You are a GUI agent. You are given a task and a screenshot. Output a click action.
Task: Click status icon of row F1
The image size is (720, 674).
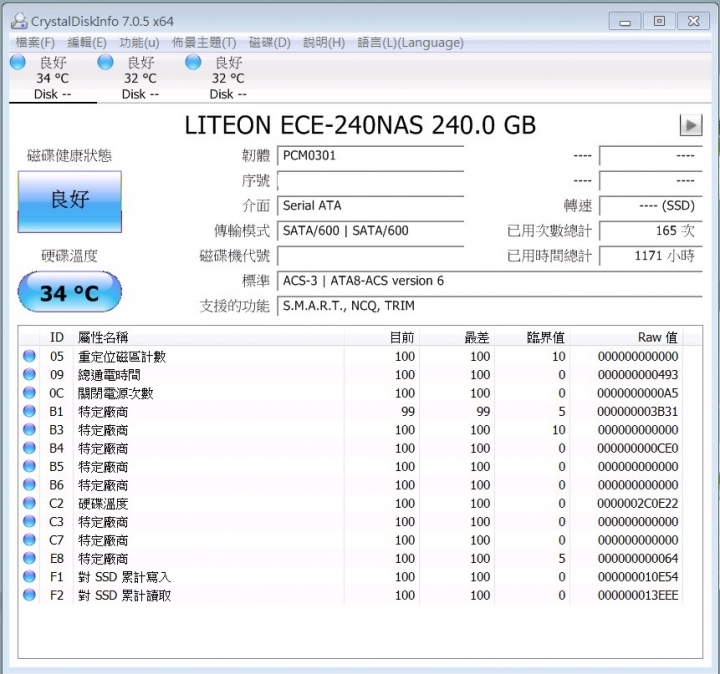point(29,576)
